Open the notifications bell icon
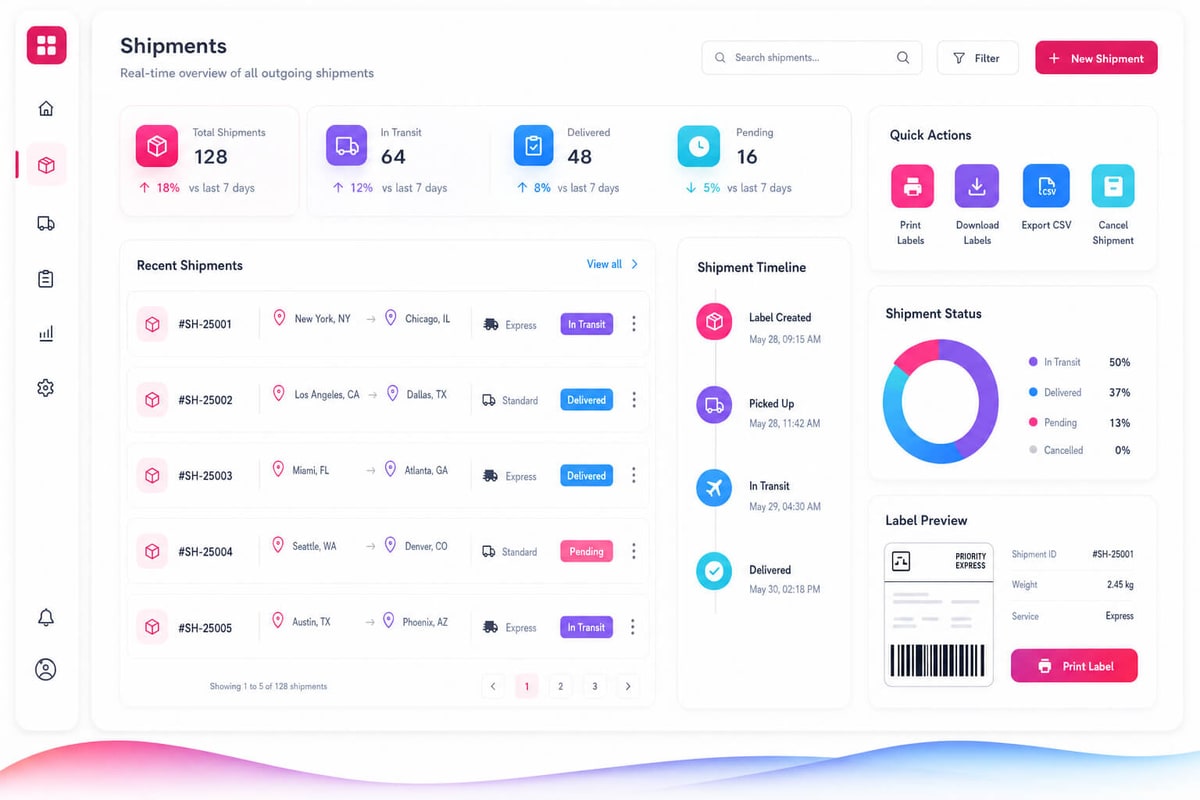The height and width of the screenshot is (800, 1200). pyautogui.click(x=46, y=617)
